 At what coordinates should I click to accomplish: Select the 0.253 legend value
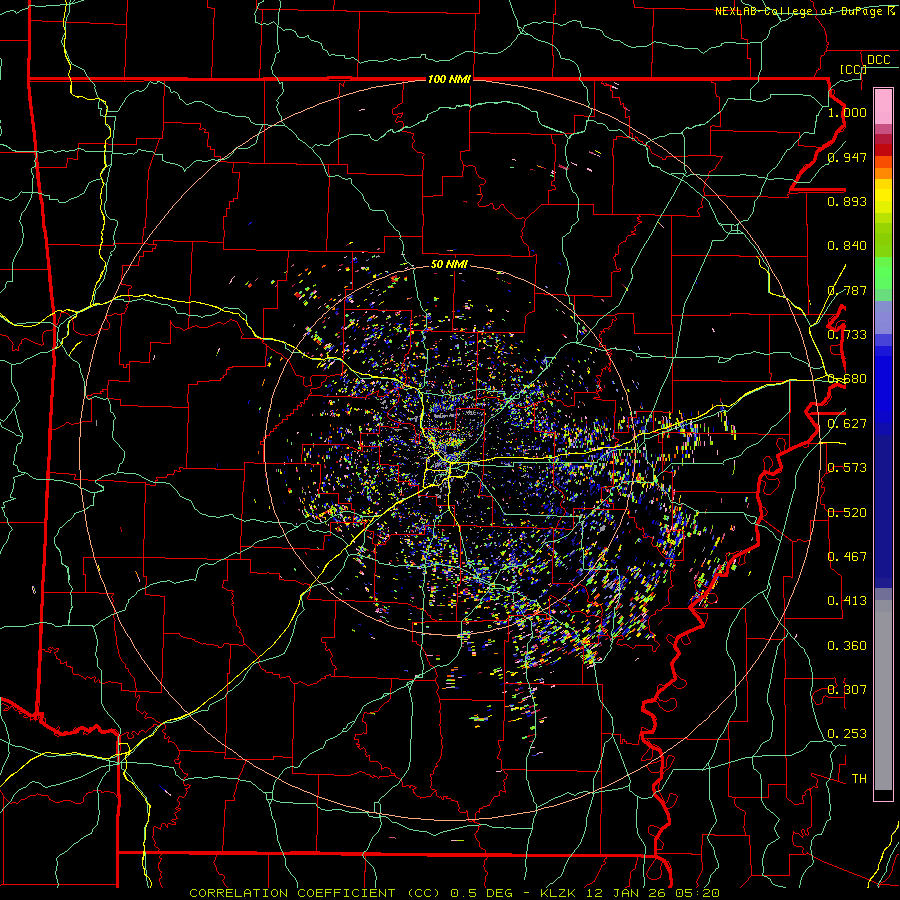(x=847, y=734)
